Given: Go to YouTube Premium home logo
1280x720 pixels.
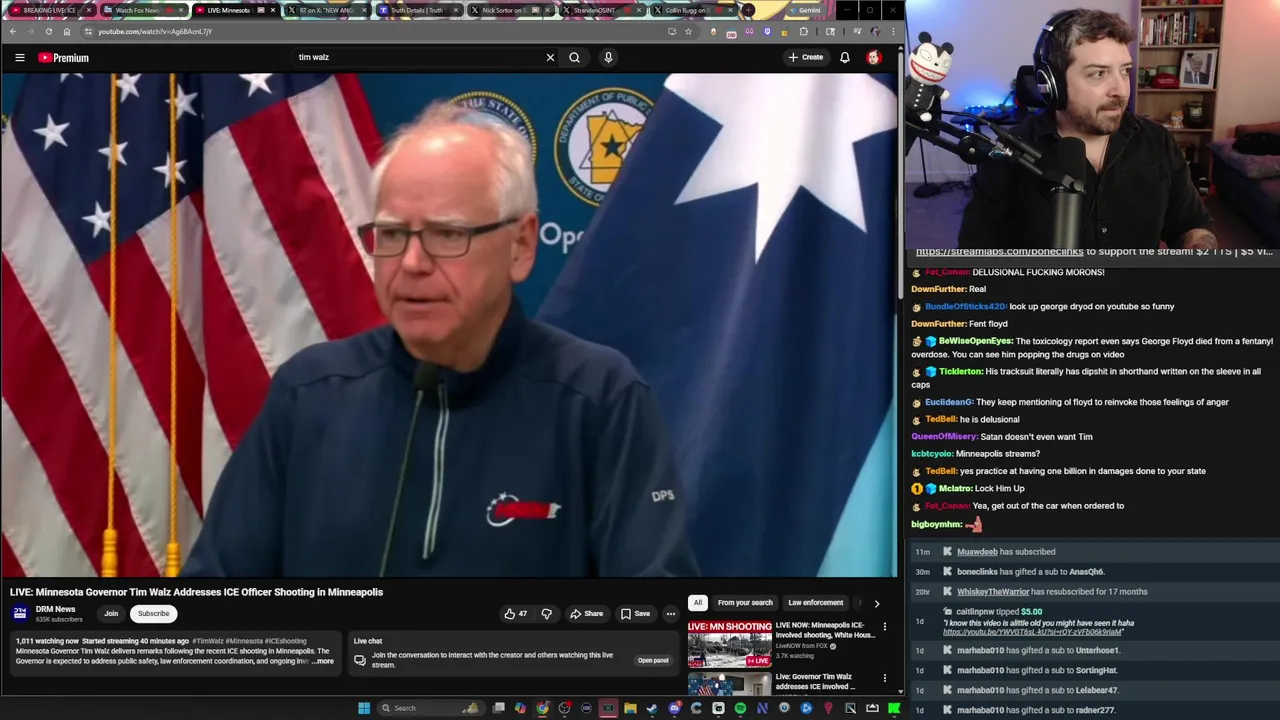Looking at the screenshot, I should [64, 58].
